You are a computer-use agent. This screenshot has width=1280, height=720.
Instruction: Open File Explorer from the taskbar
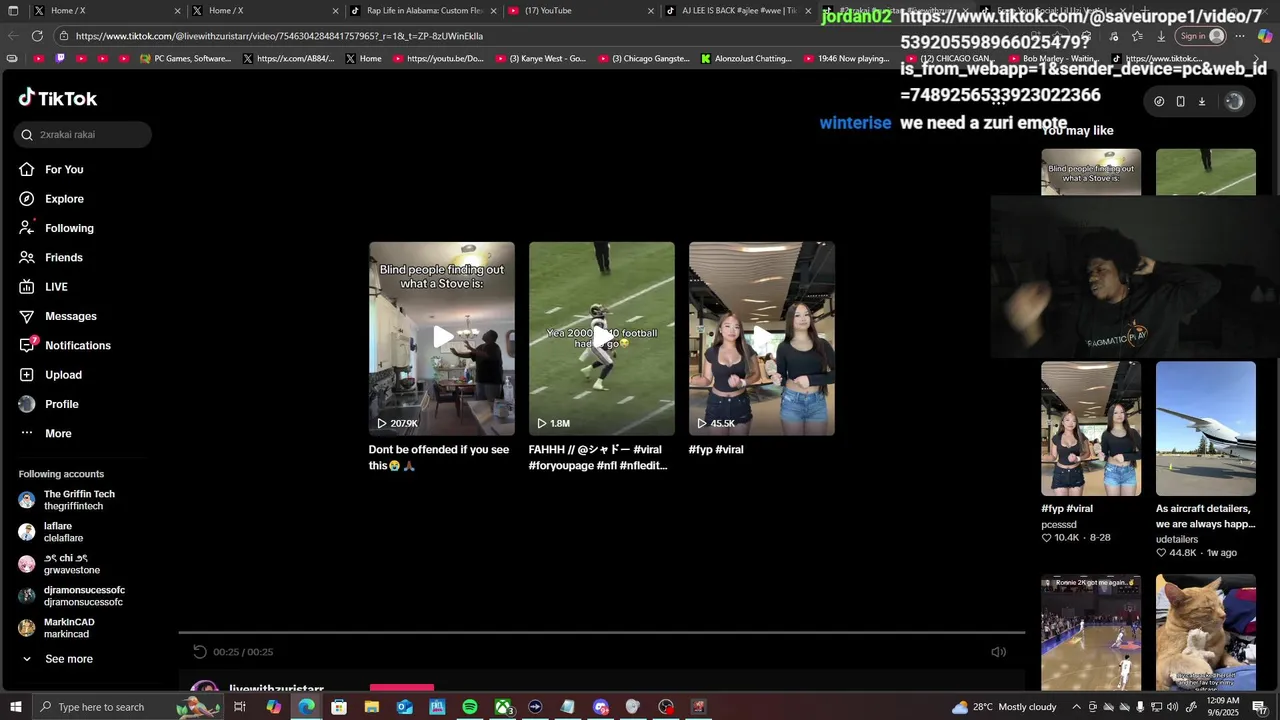coord(372,707)
